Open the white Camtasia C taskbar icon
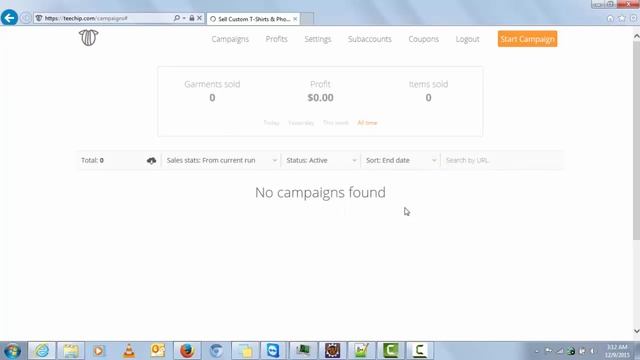Screen dimensions: 640x360 420,351
